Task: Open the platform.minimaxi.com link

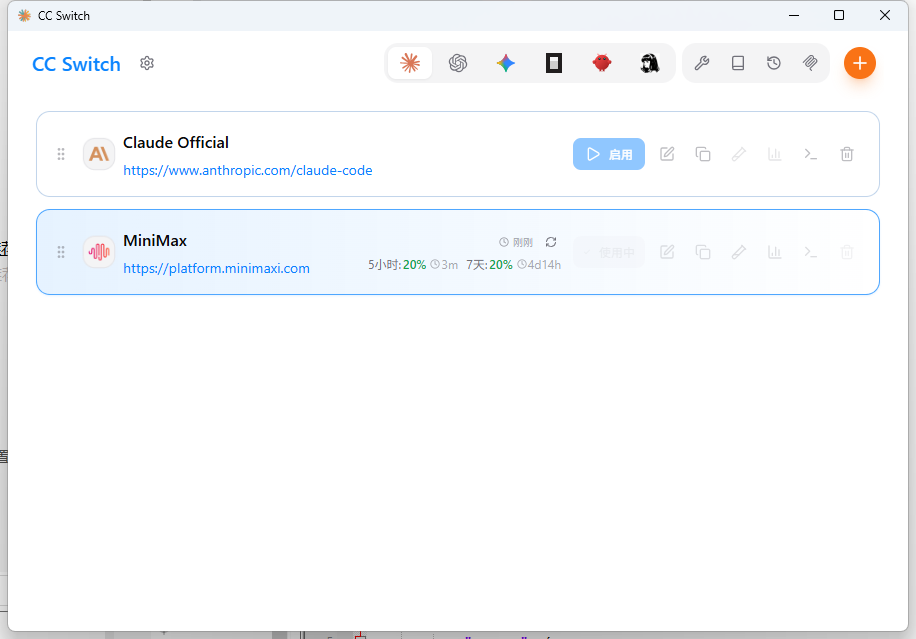Action: [x=216, y=269]
